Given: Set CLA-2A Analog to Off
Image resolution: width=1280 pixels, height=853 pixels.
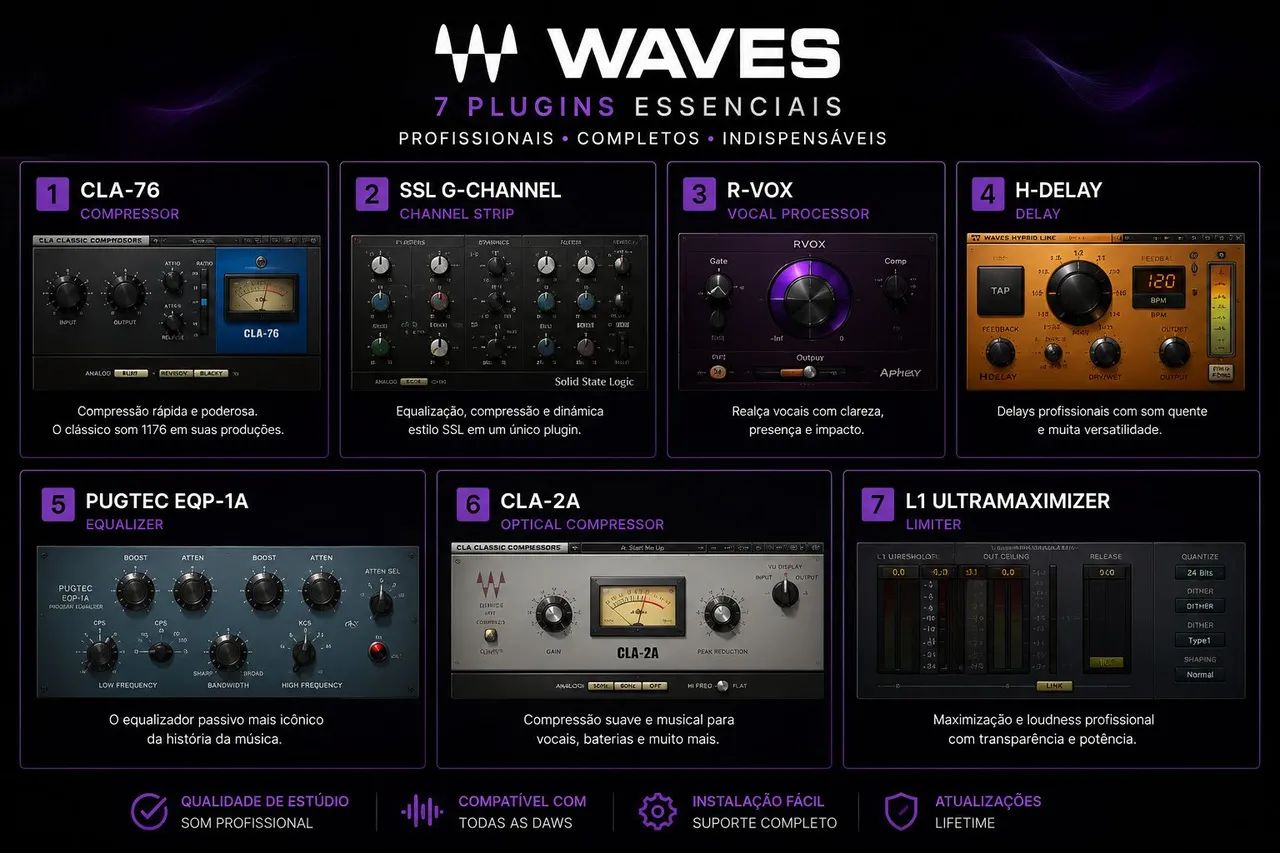Looking at the screenshot, I should pyautogui.click(x=655, y=686).
